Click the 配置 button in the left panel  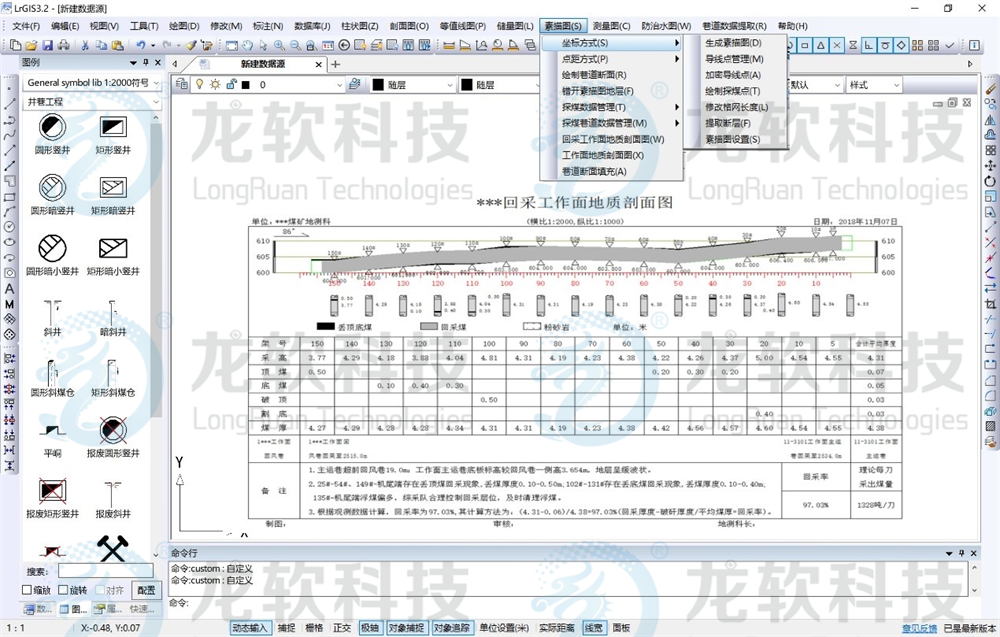(x=145, y=590)
